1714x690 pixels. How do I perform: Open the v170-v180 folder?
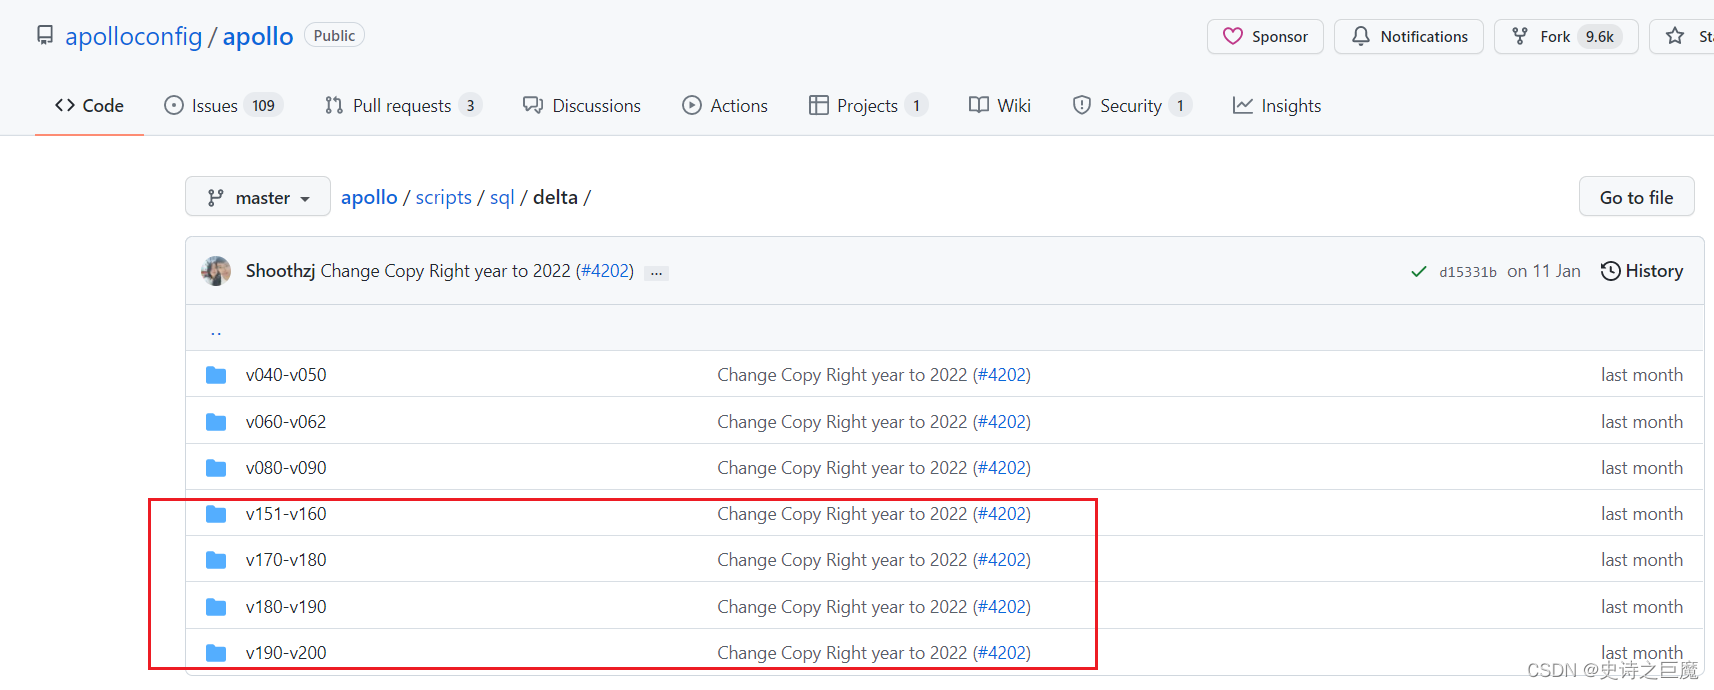[286, 560]
